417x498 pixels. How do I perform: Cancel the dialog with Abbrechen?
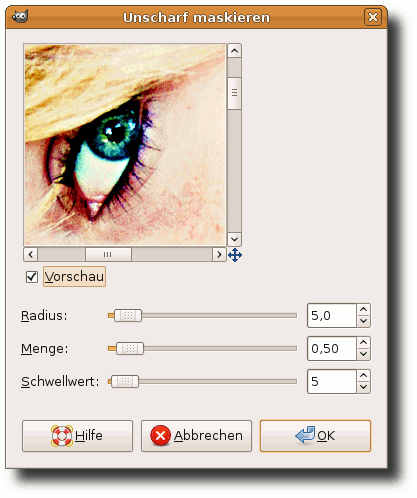click(x=196, y=436)
